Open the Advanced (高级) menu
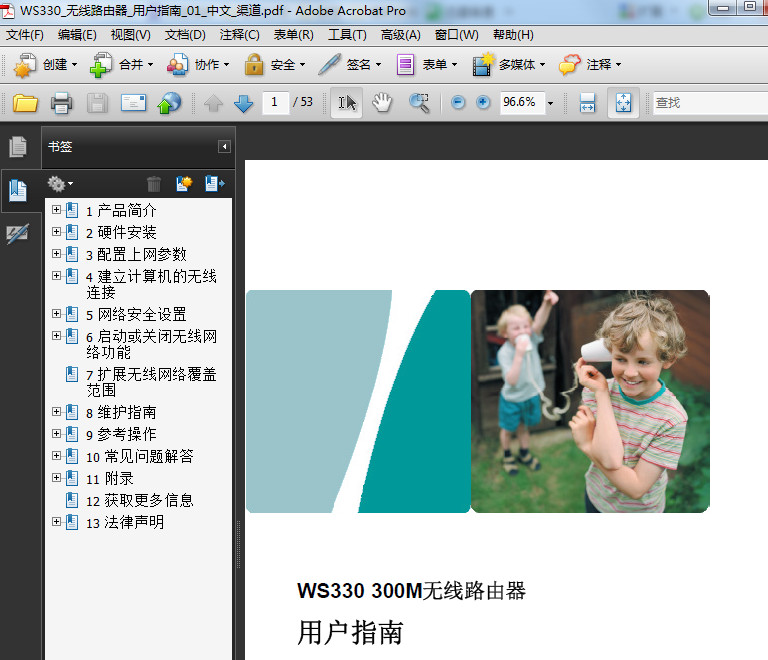 [x=401, y=35]
